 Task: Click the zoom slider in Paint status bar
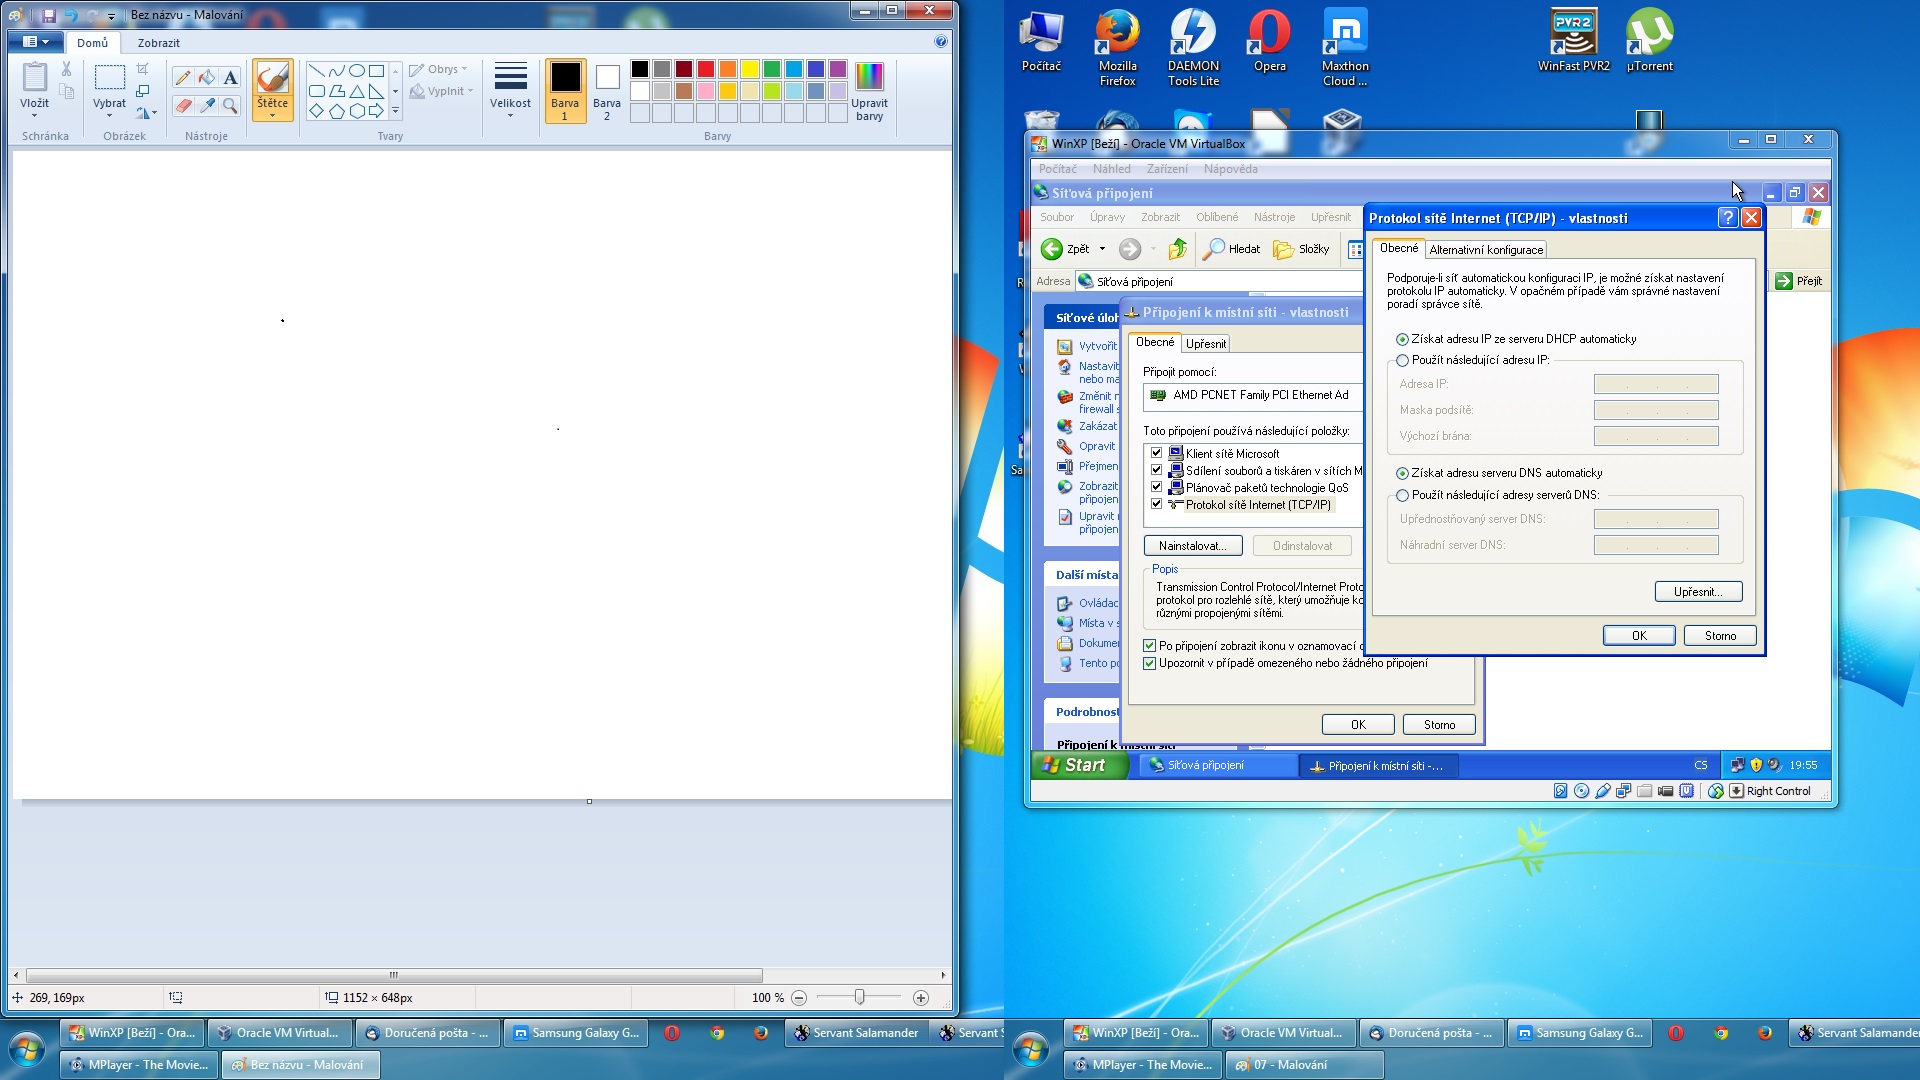coord(859,997)
